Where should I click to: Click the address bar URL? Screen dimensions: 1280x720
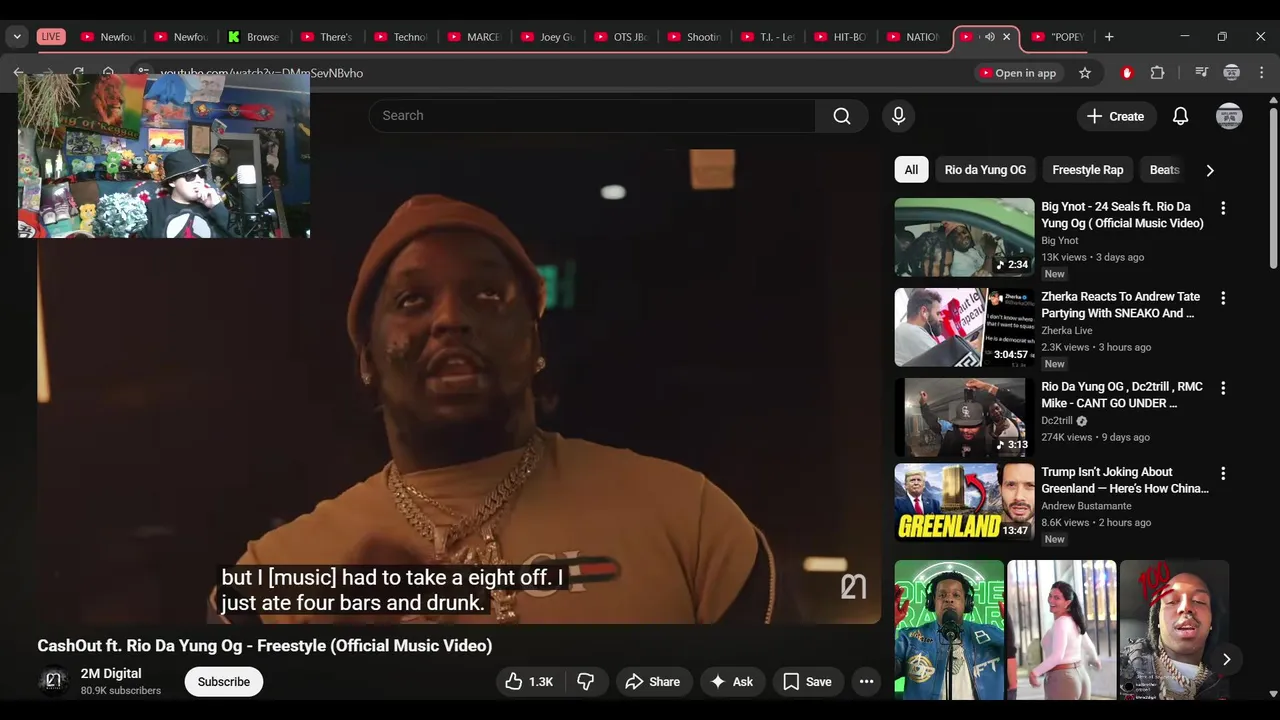tap(262, 73)
